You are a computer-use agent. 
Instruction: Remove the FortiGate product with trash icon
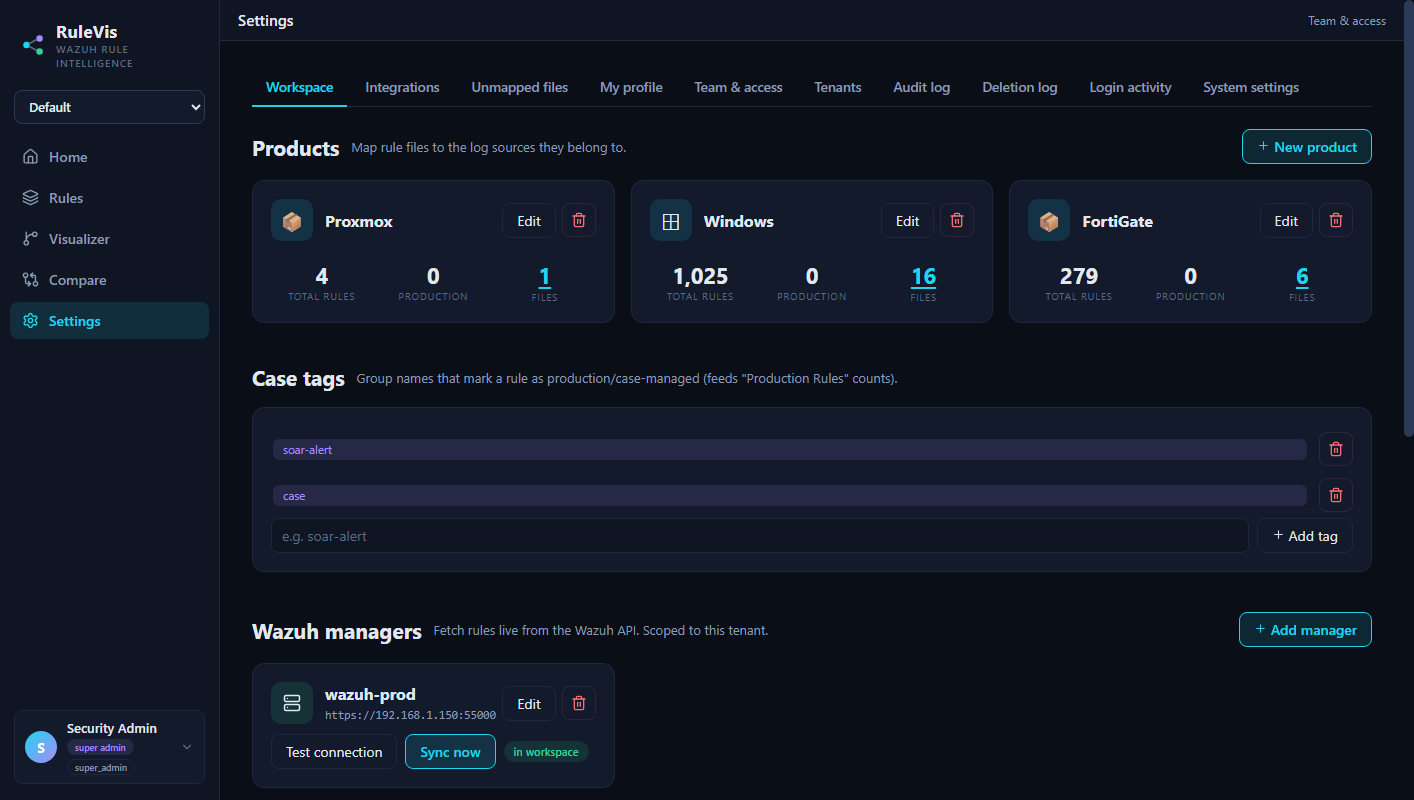coord(1336,221)
